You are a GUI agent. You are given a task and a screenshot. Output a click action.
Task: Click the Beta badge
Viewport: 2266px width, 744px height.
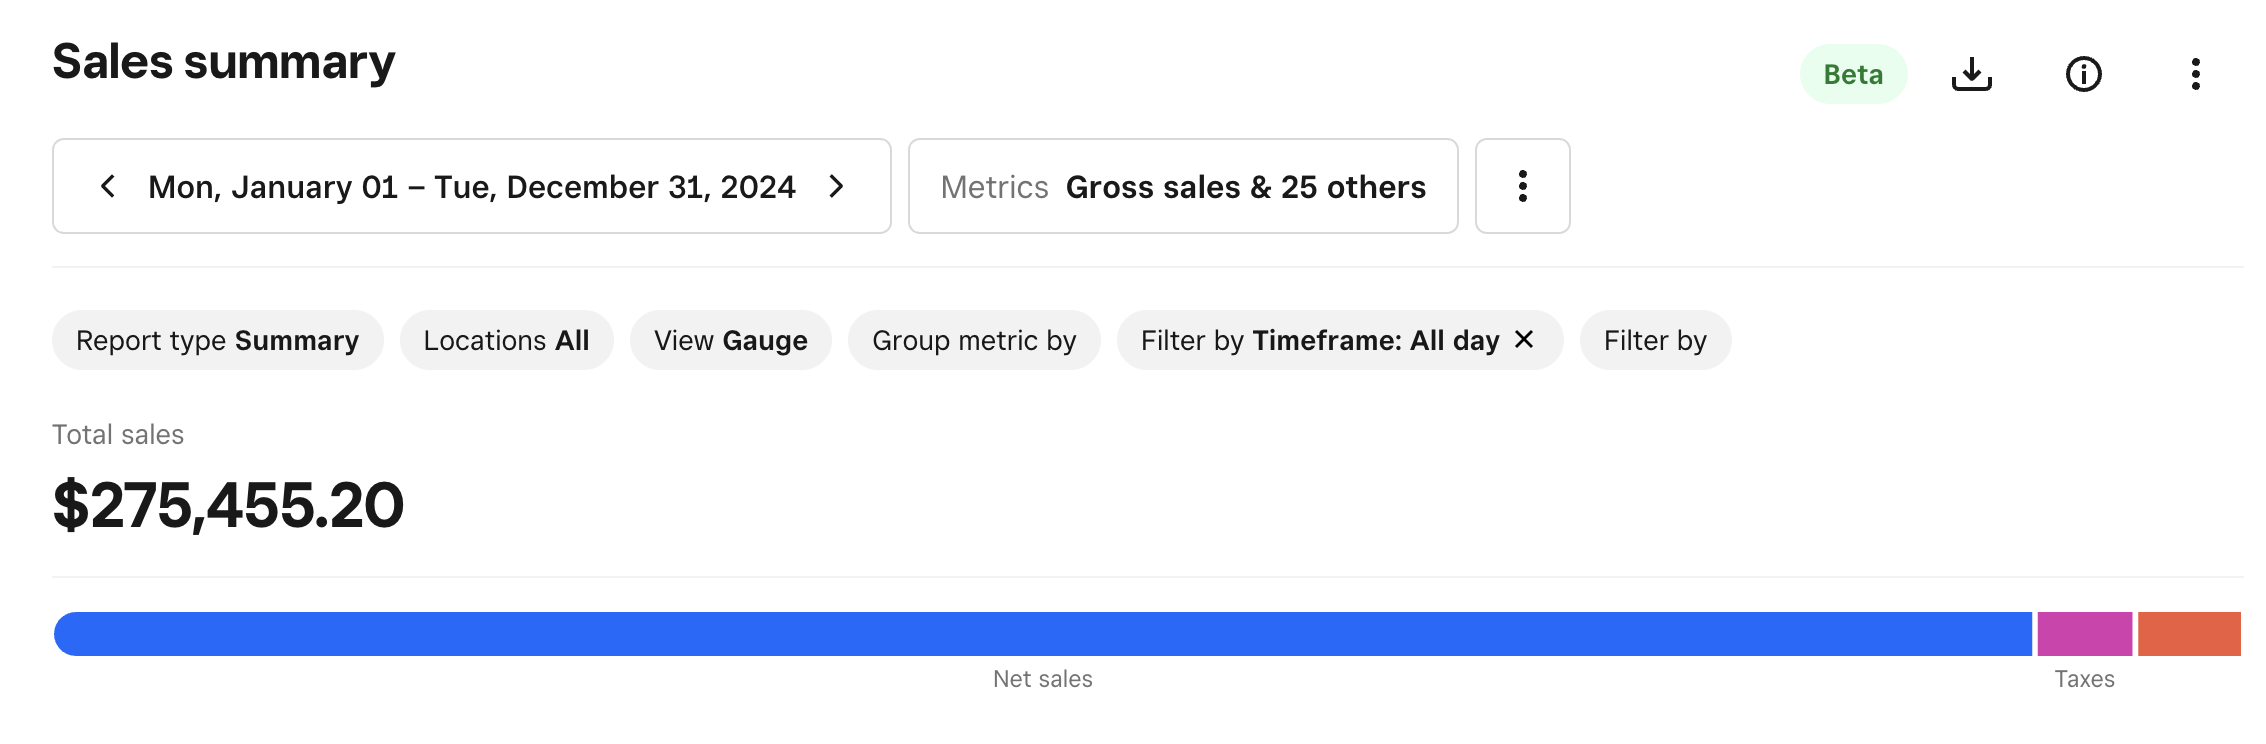(1853, 74)
